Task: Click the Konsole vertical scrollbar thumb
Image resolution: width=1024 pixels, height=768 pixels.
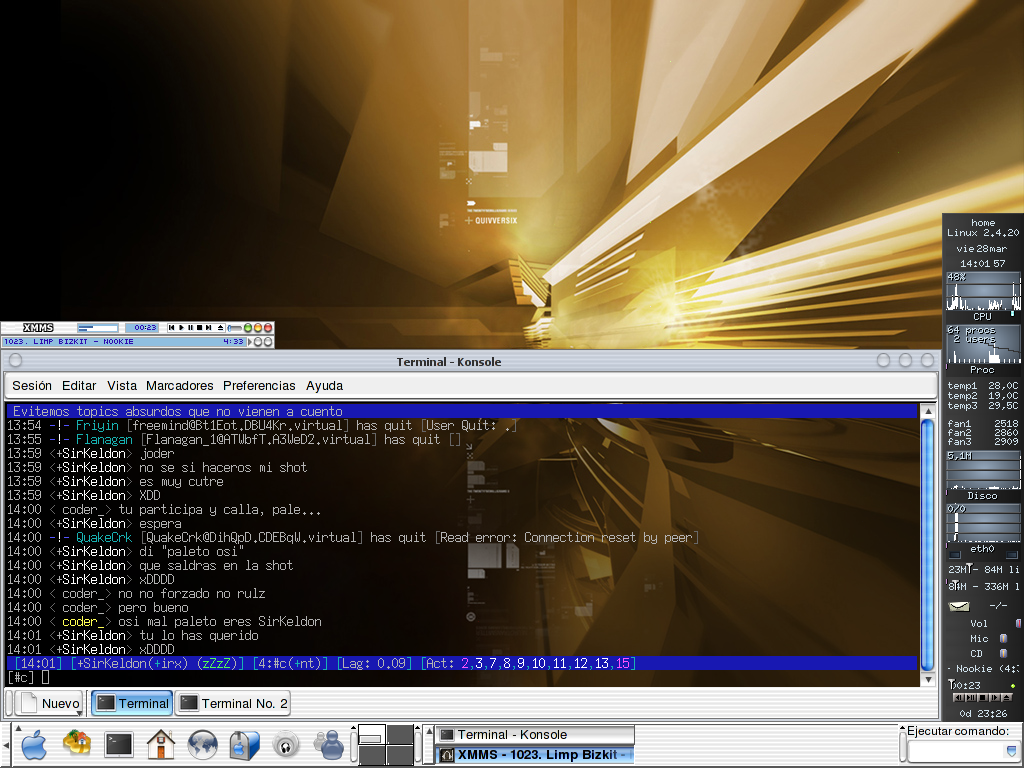Action: [x=927, y=545]
